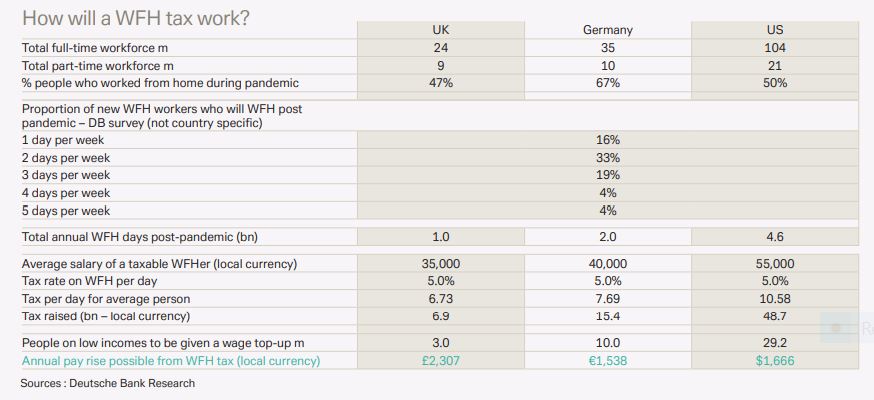Screen dimensions: 874x400
Task: Select the Germany column header
Action: click(x=608, y=30)
